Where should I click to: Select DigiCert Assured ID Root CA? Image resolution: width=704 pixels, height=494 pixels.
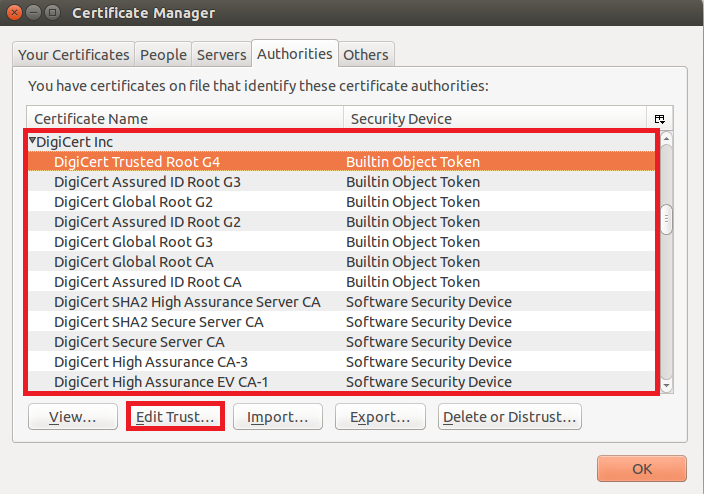pyautogui.click(x=341, y=282)
